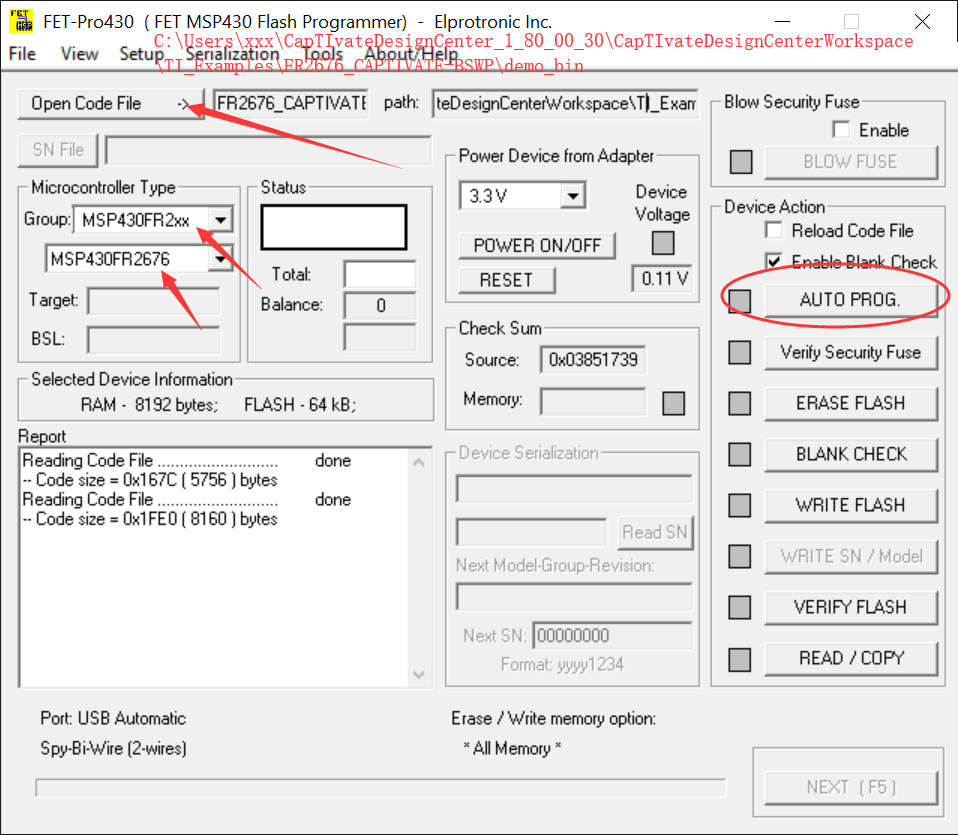This screenshot has height=835, width=958.
Task: Click the 'Code size = 0x167C ( 5756 ) bytes' line
Action: 150,480
